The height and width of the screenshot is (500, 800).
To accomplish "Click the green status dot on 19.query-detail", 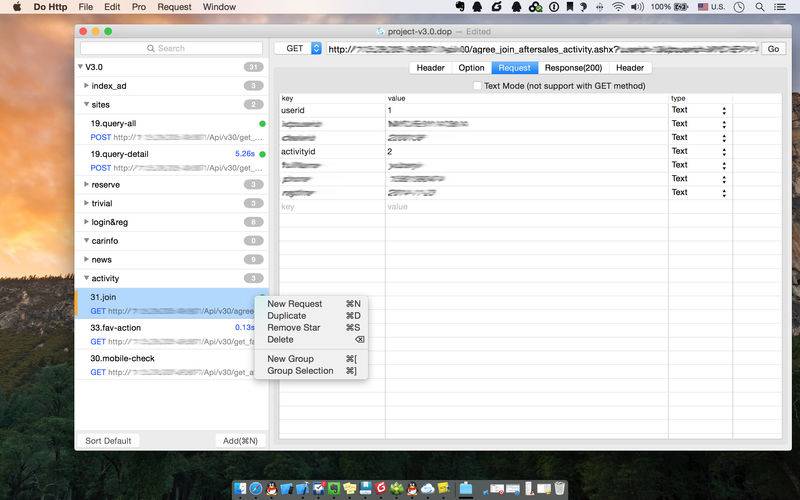I will [262, 154].
